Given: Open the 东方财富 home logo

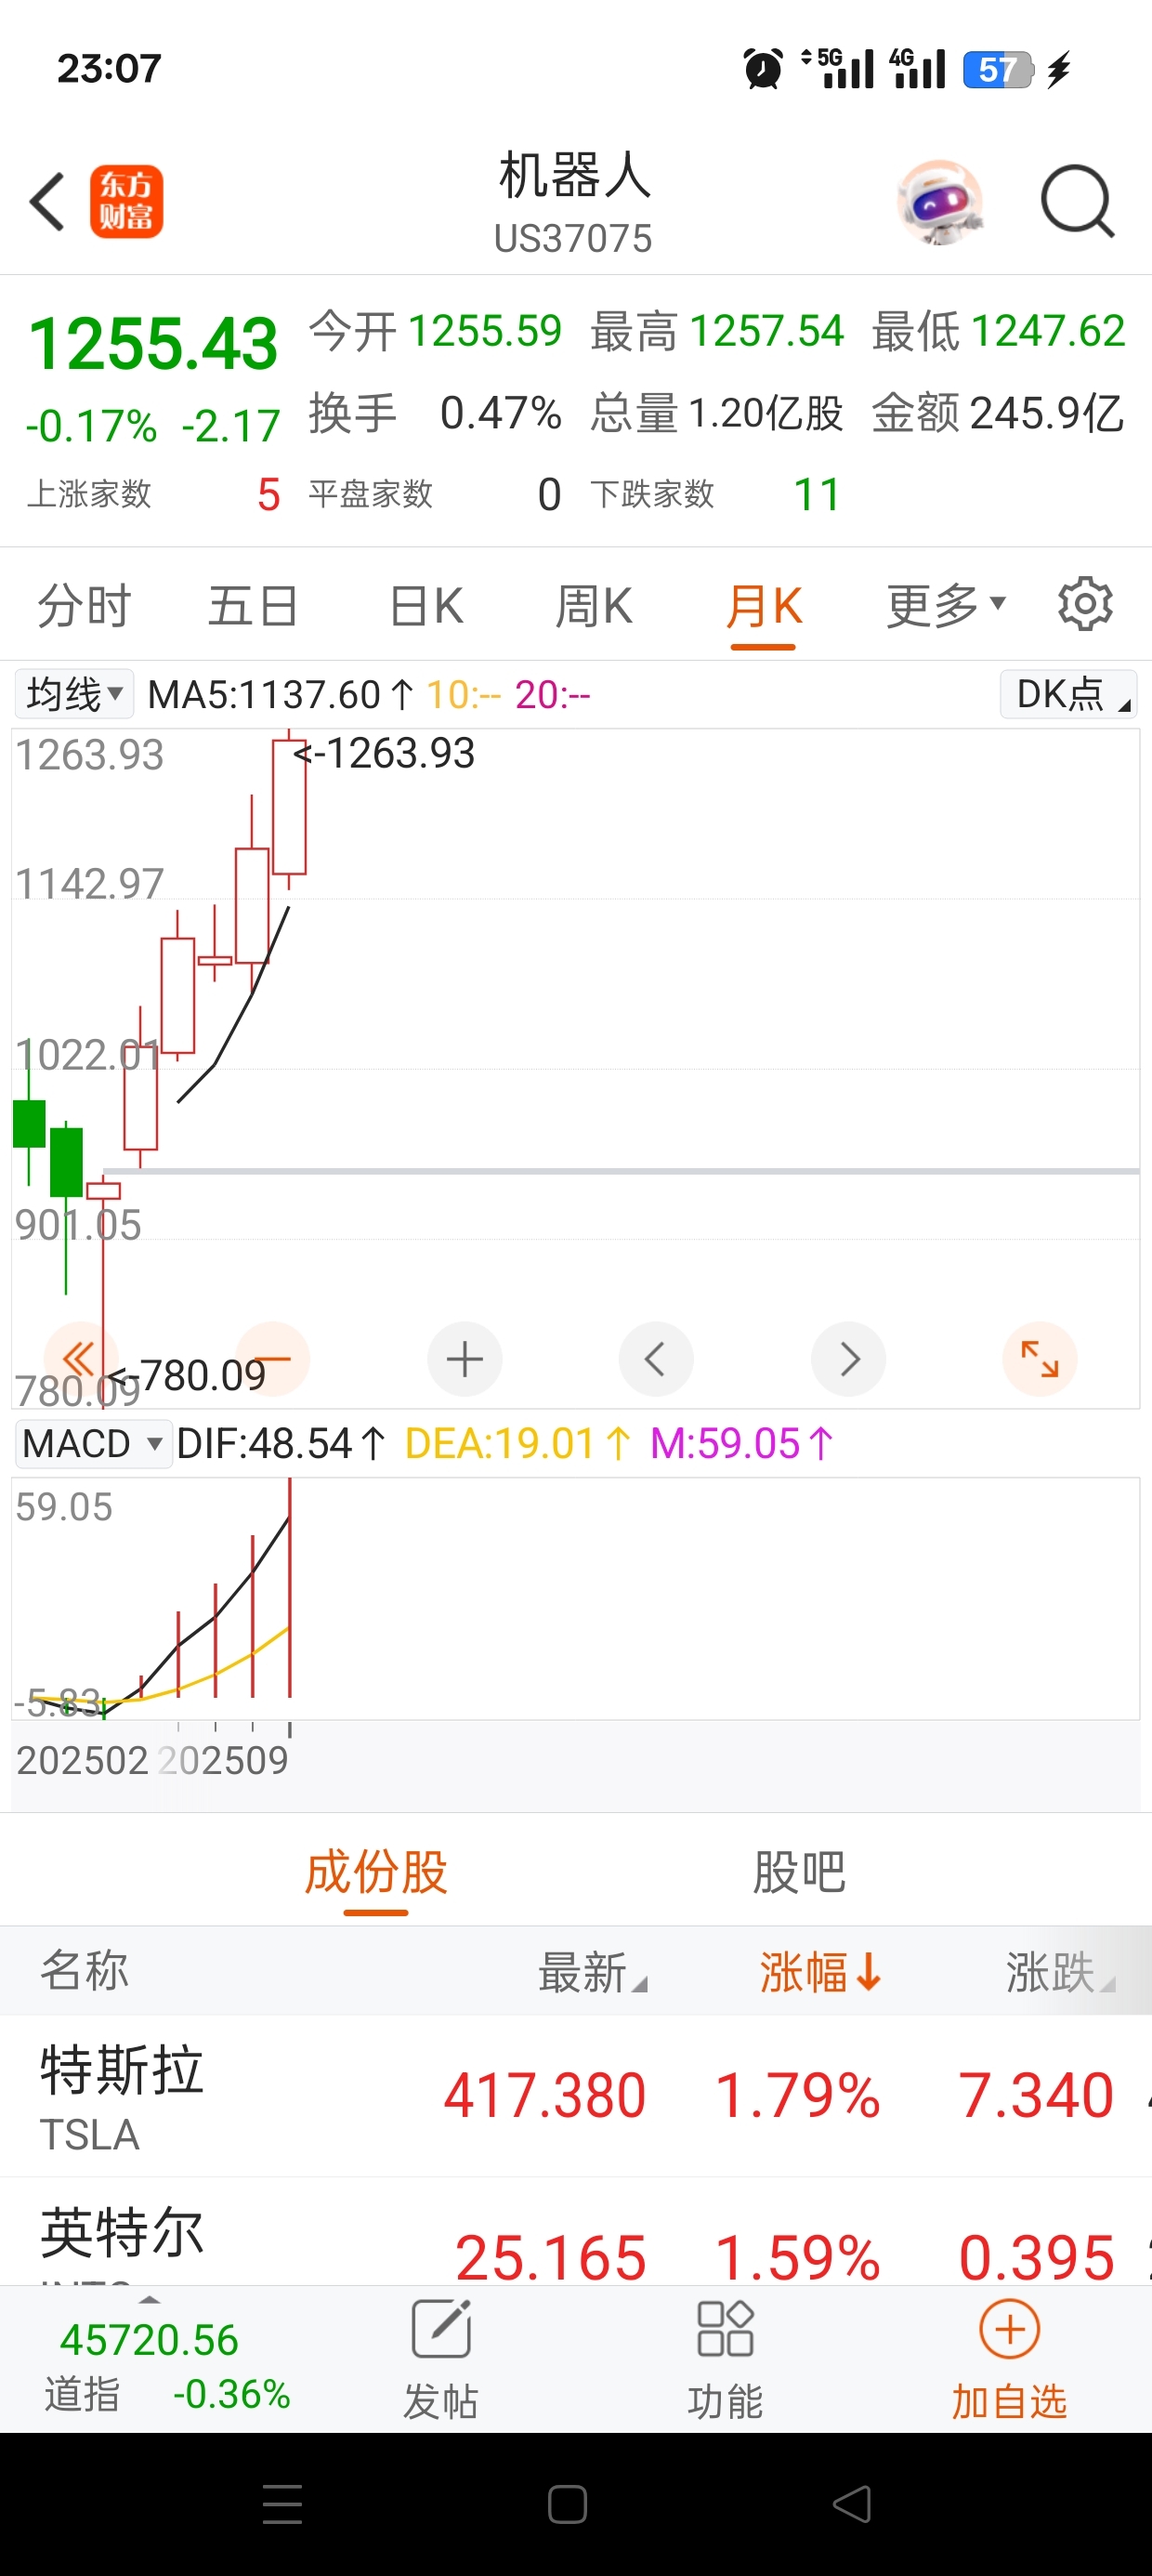Looking at the screenshot, I should pos(126,202).
